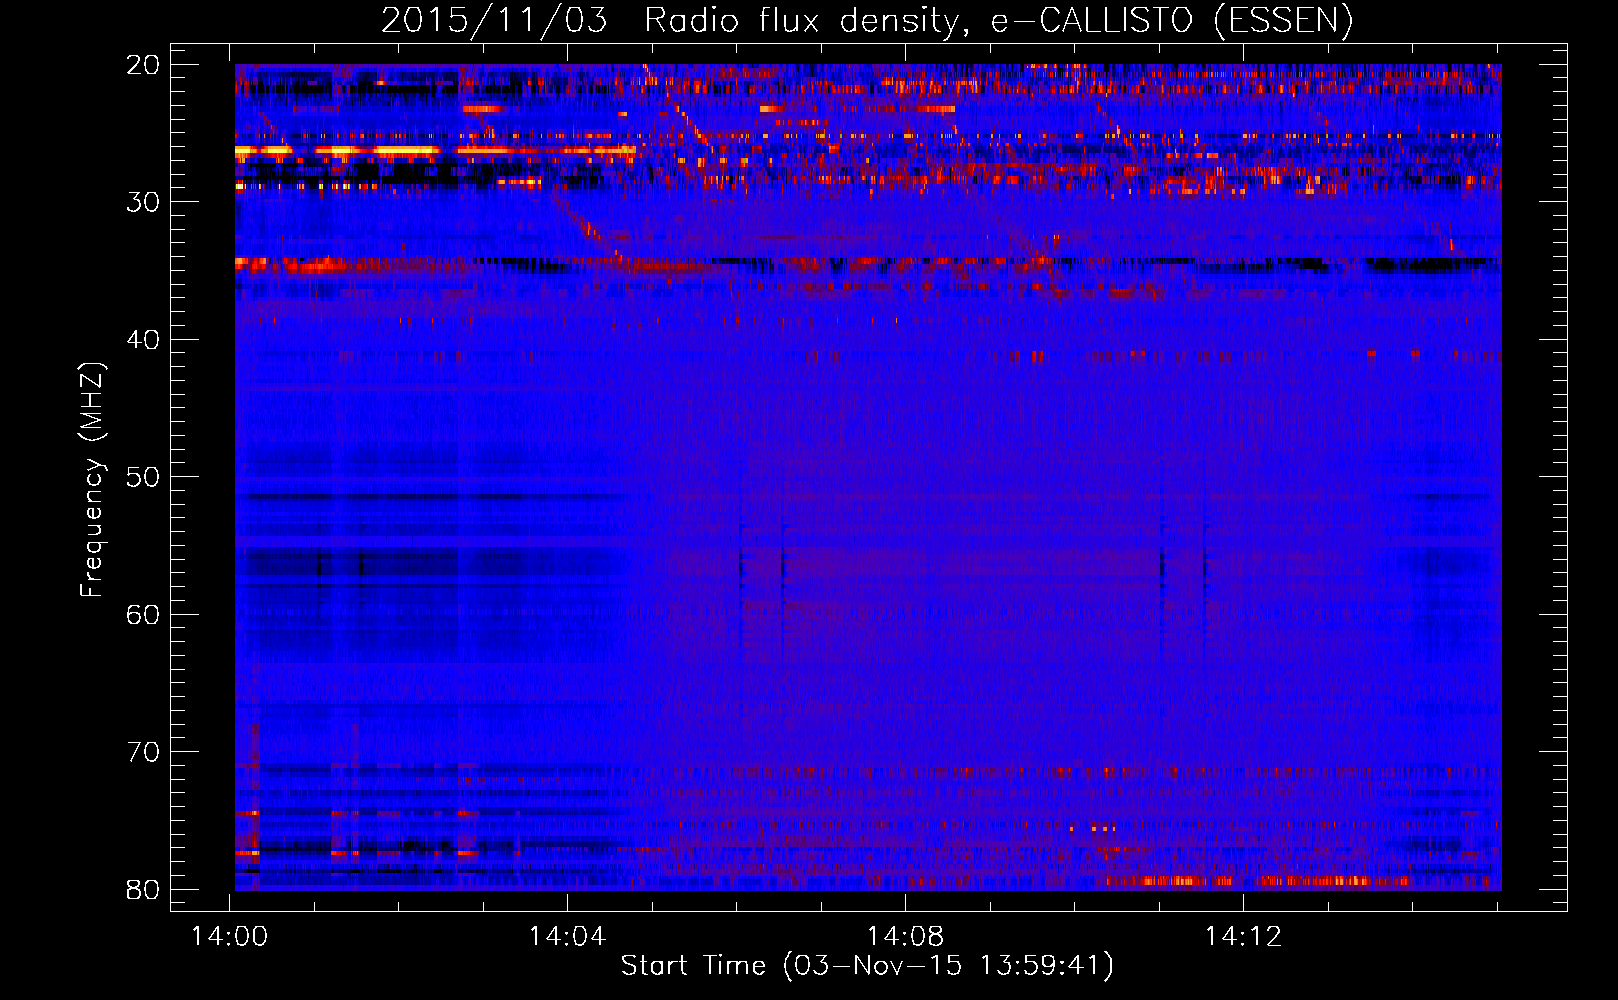Viewport: 1618px width, 1000px height.
Task: Click the '30' frequency tick label
Action: [144, 202]
